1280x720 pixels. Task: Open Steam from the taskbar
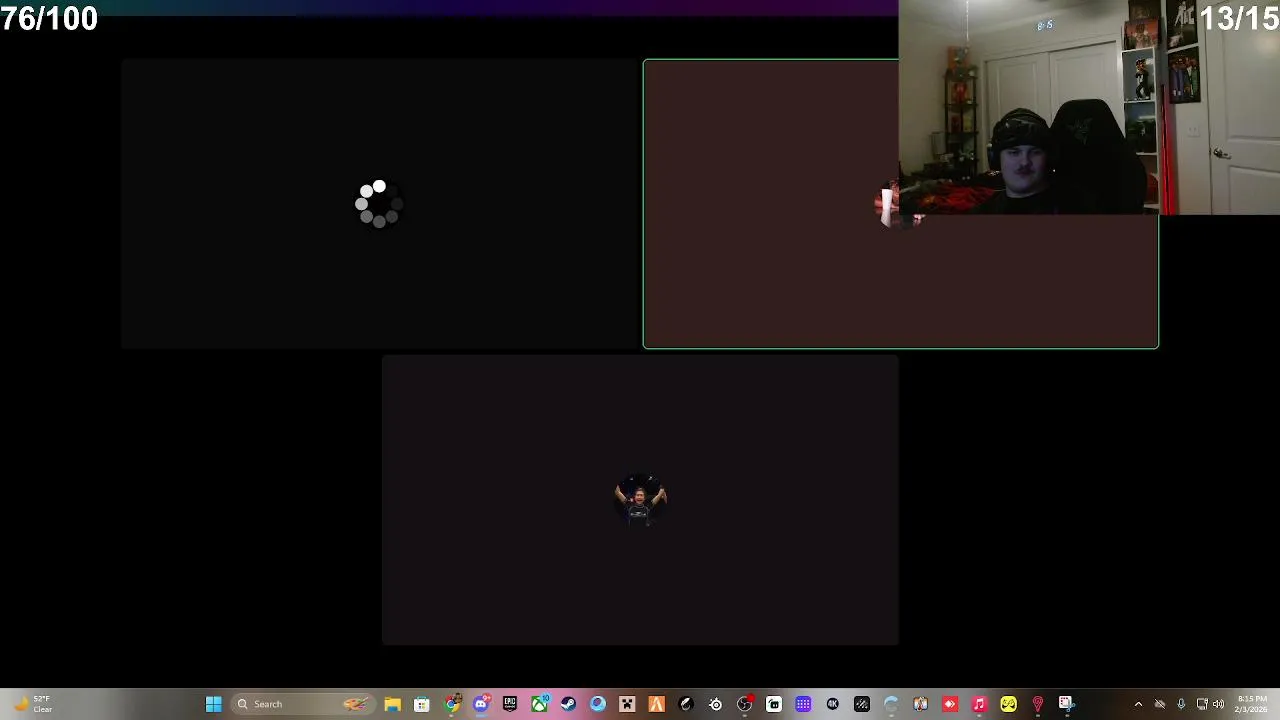coord(568,704)
